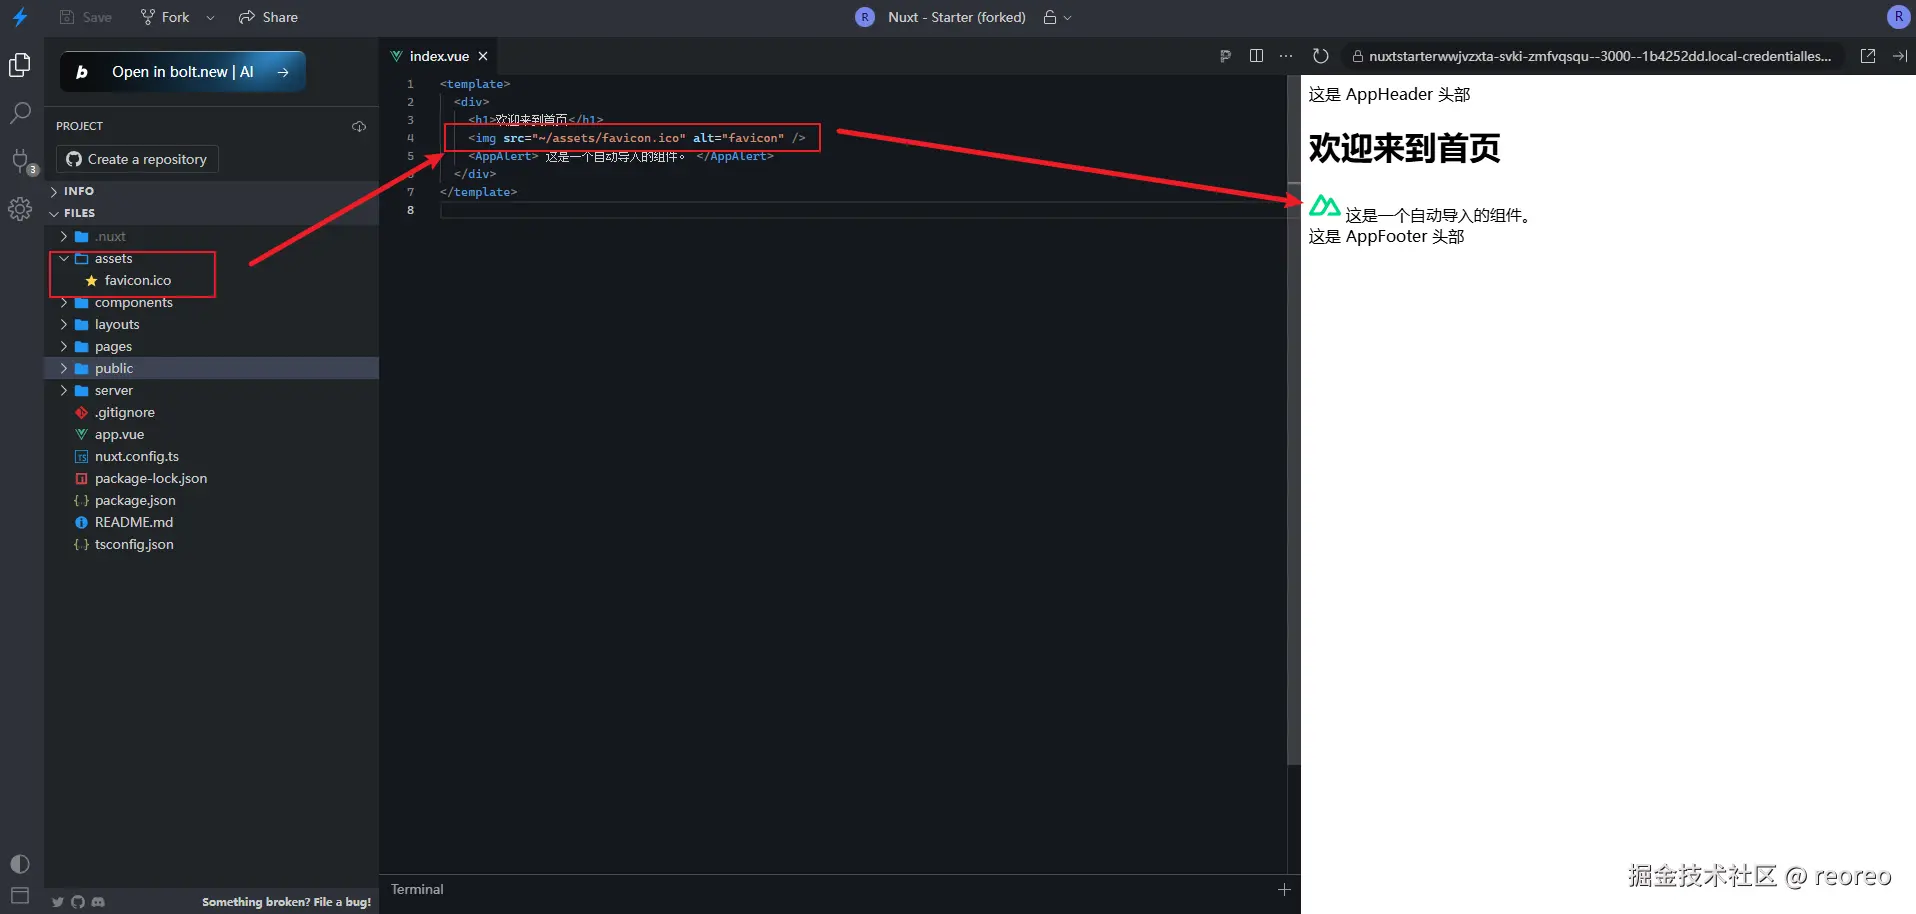Click the 欢迎来到首页 heading in preview
Viewport: 1916px width, 914px height.
[1404, 148]
